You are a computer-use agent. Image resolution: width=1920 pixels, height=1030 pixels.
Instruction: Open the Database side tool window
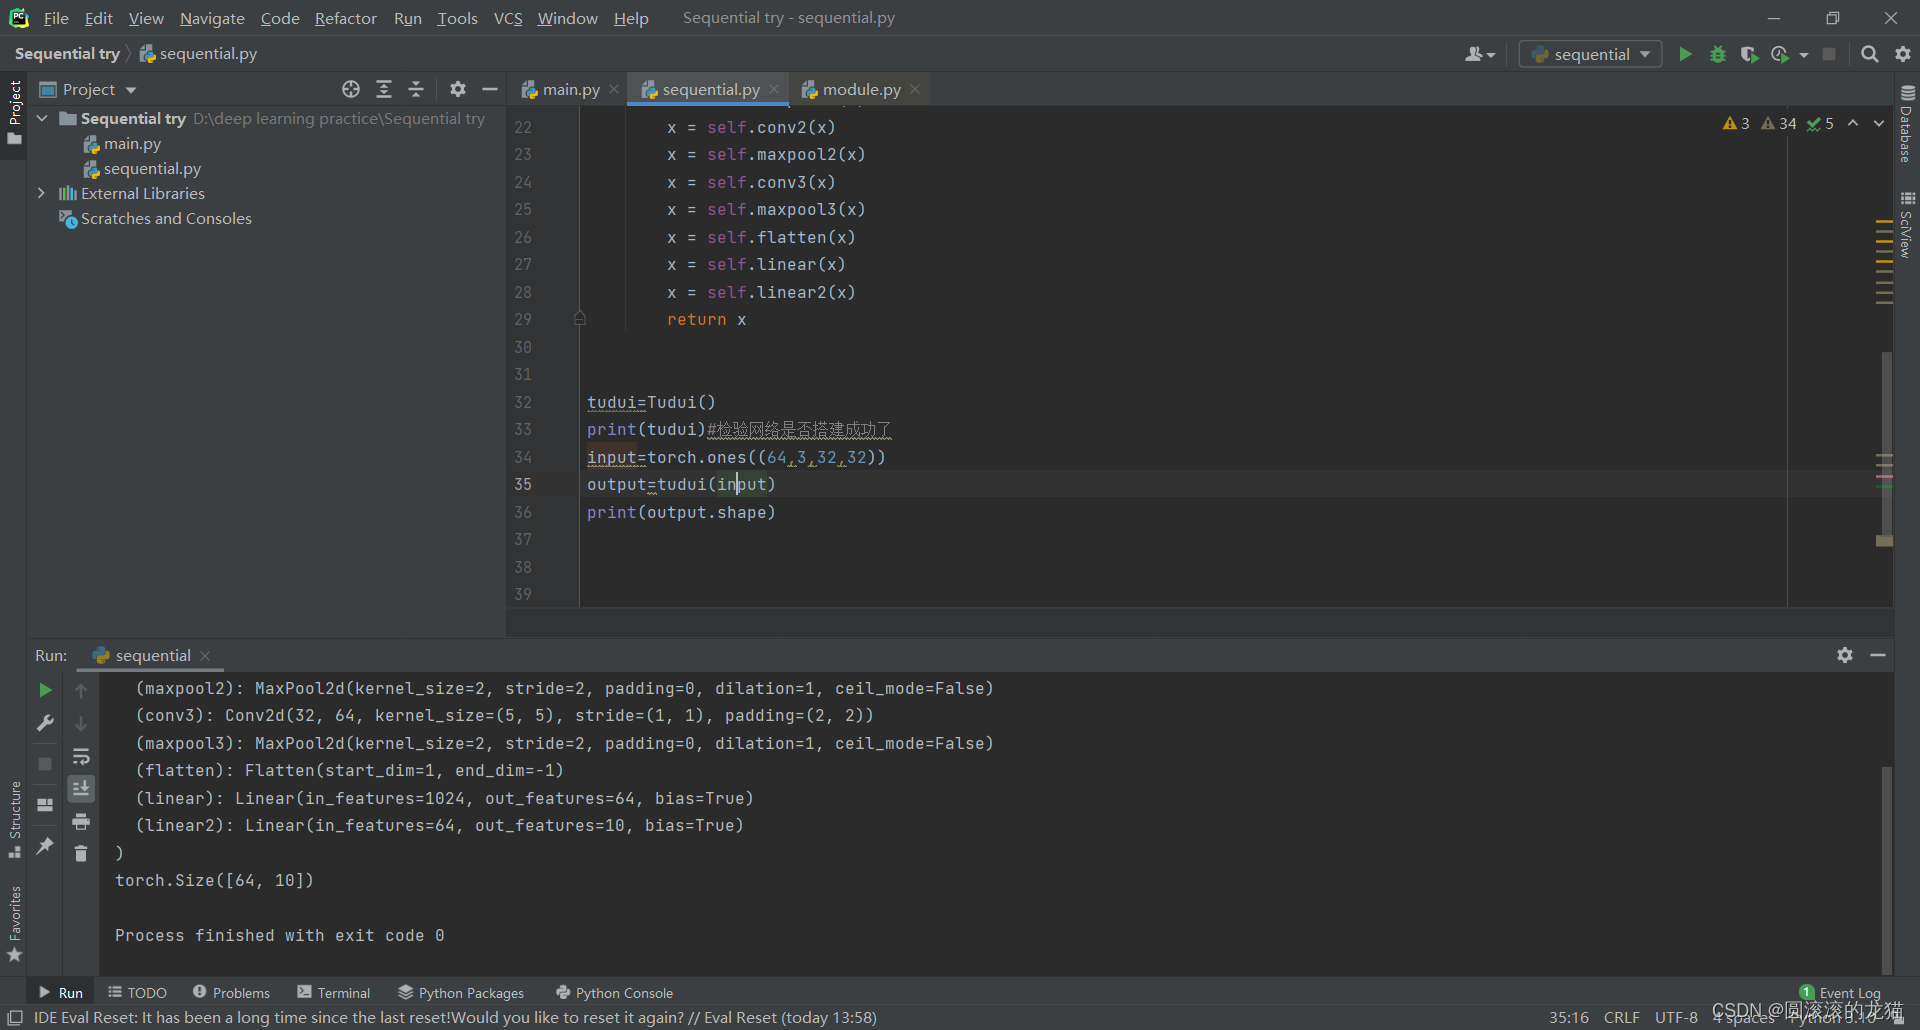[x=1907, y=124]
